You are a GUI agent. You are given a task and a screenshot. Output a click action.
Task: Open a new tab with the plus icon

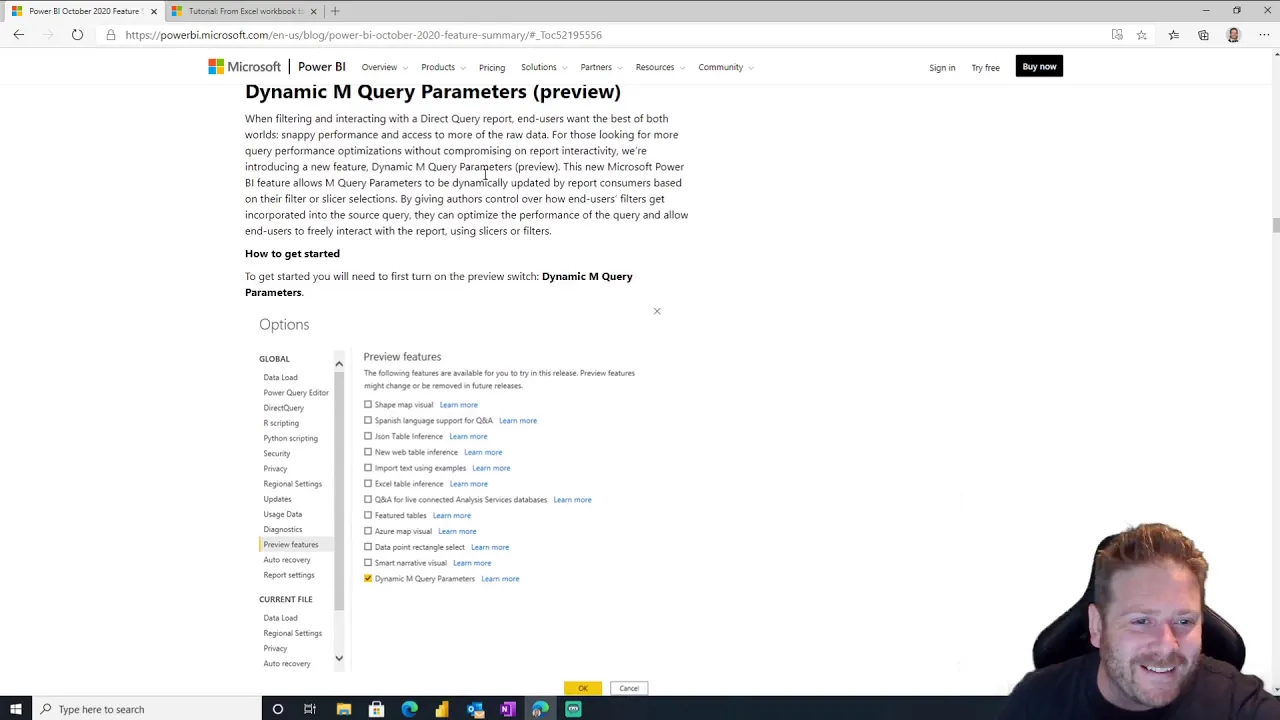(335, 11)
